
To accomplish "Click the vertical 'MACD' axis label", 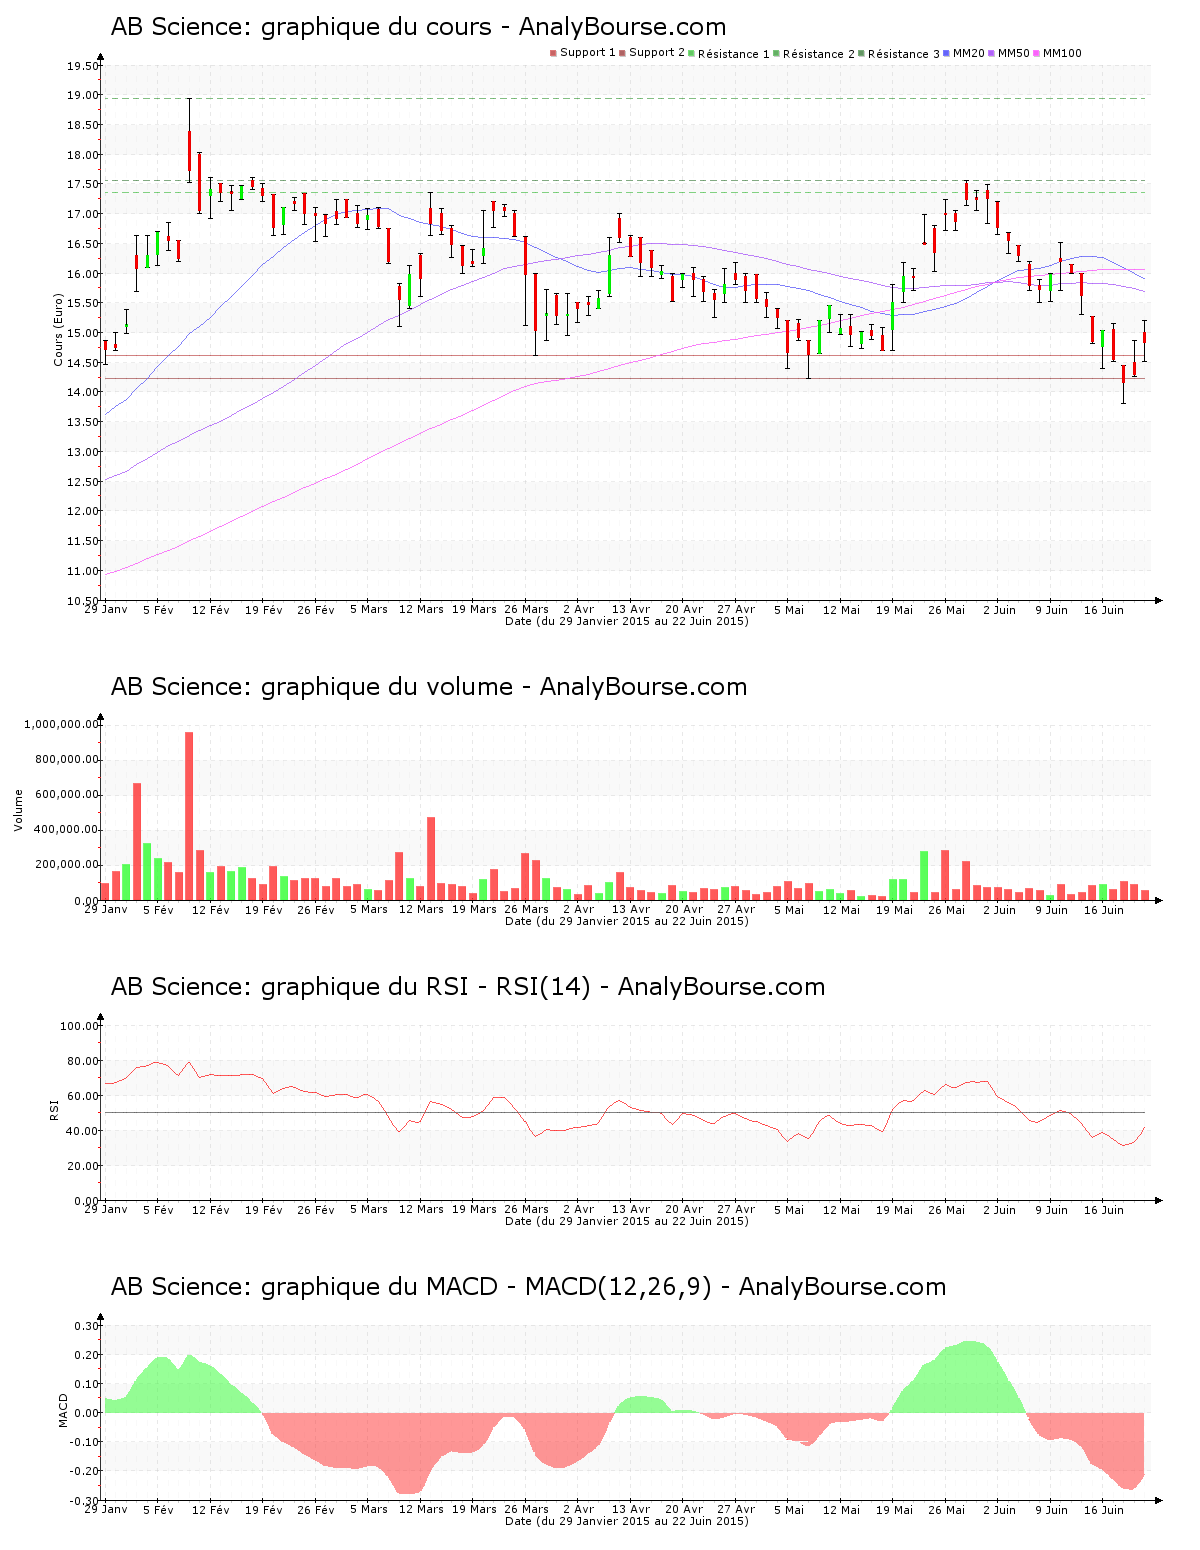I will tap(64, 1410).
